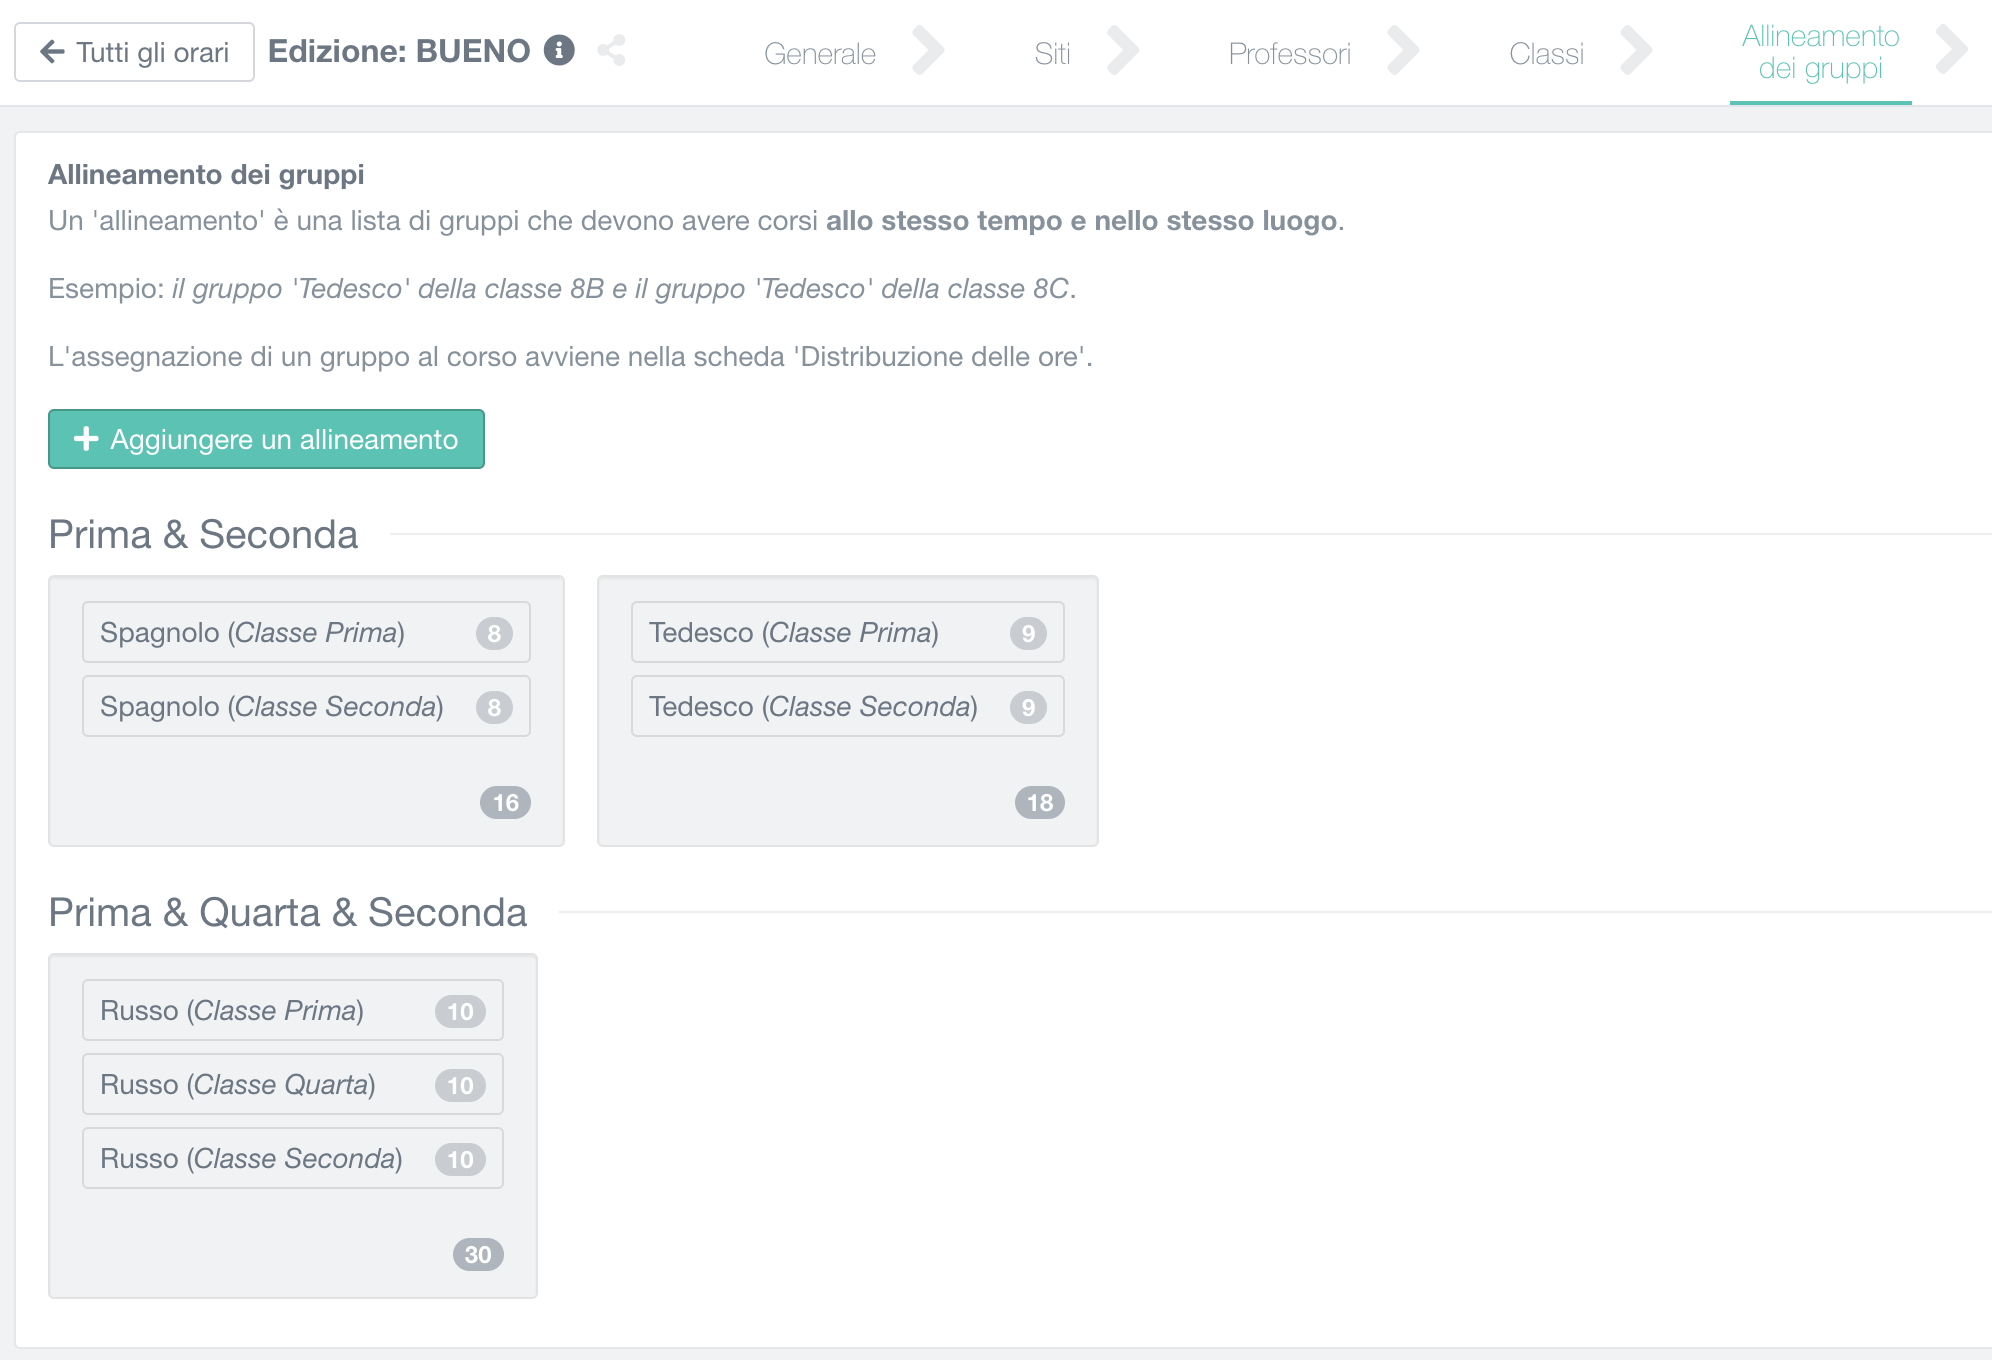The width and height of the screenshot is (1992, 1360).
Task: Go to the Classi tab
Action: 1546,54
